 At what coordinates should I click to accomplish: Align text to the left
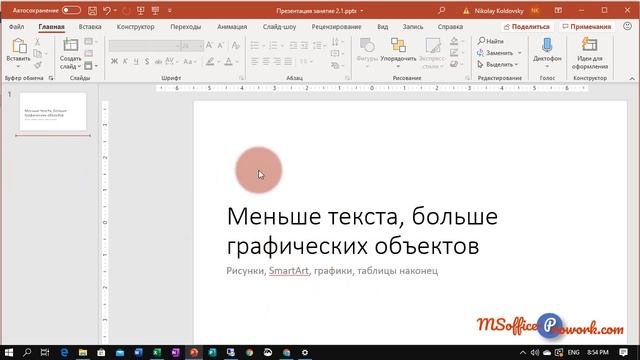click(x=255, y=61)
